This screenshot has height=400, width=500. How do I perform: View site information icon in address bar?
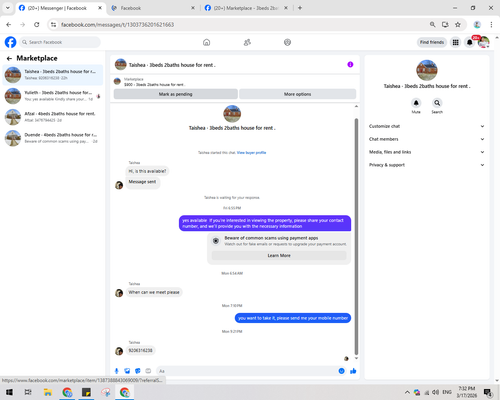point(53,24)
